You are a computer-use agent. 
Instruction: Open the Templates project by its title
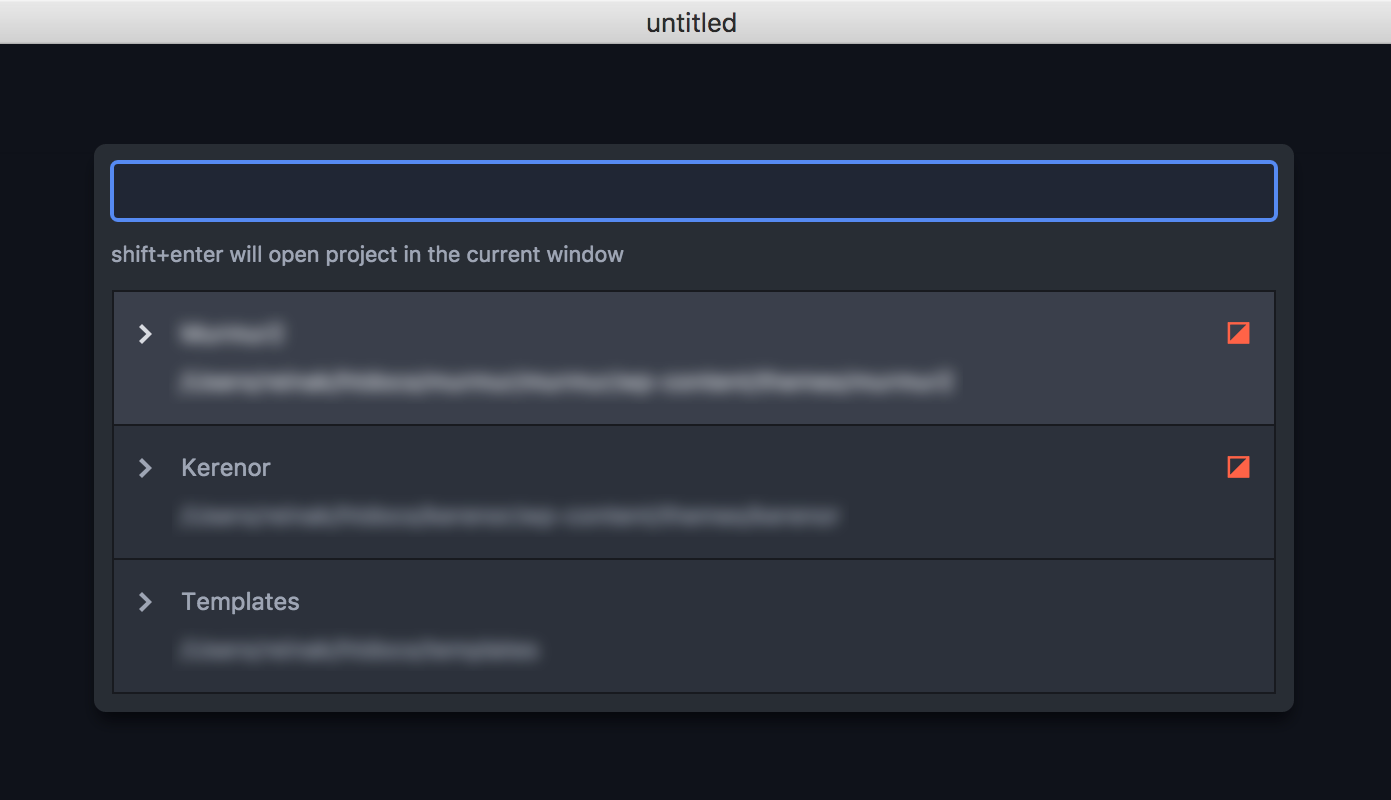tap(240, 601)
